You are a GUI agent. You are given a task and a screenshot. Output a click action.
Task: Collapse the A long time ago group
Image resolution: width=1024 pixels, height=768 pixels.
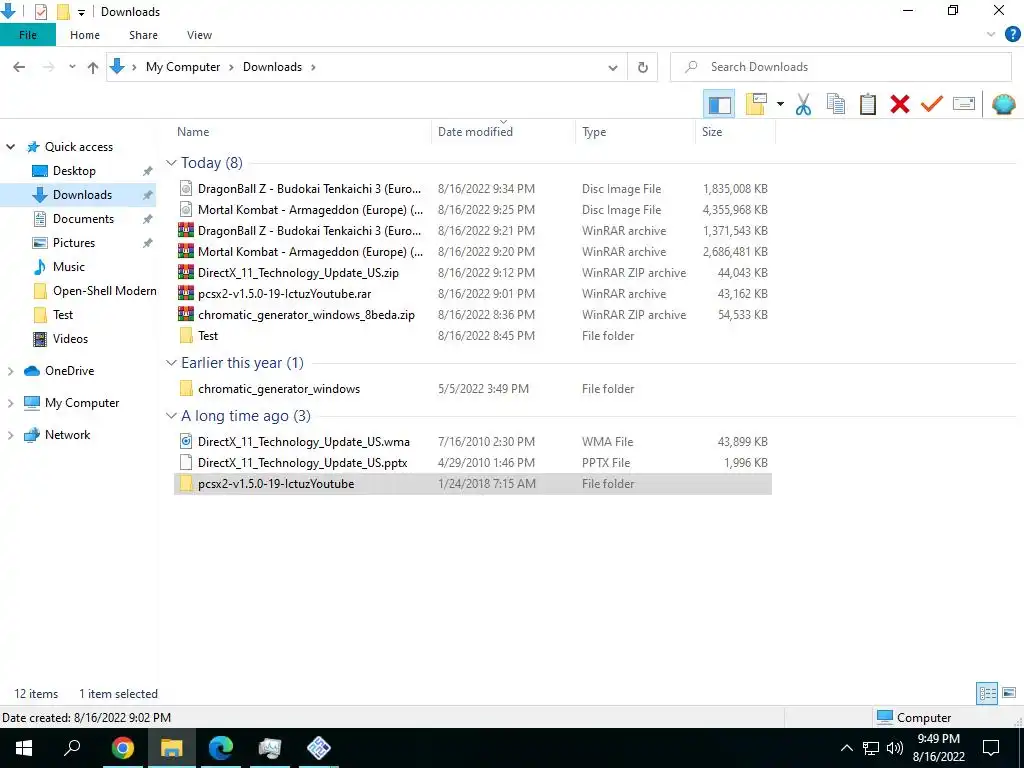click(171, 415)
